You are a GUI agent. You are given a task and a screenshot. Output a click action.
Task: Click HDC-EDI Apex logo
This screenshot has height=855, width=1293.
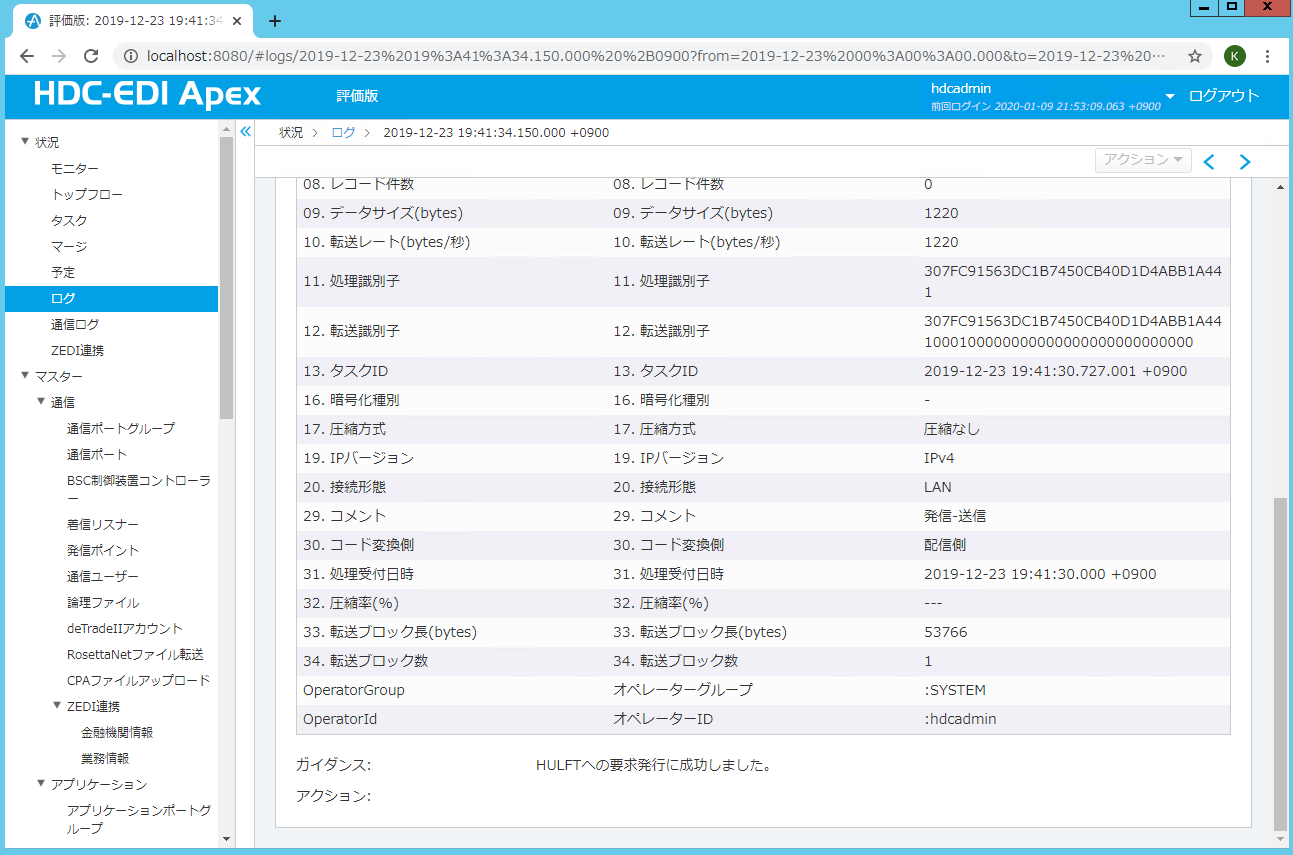[147, 94]
